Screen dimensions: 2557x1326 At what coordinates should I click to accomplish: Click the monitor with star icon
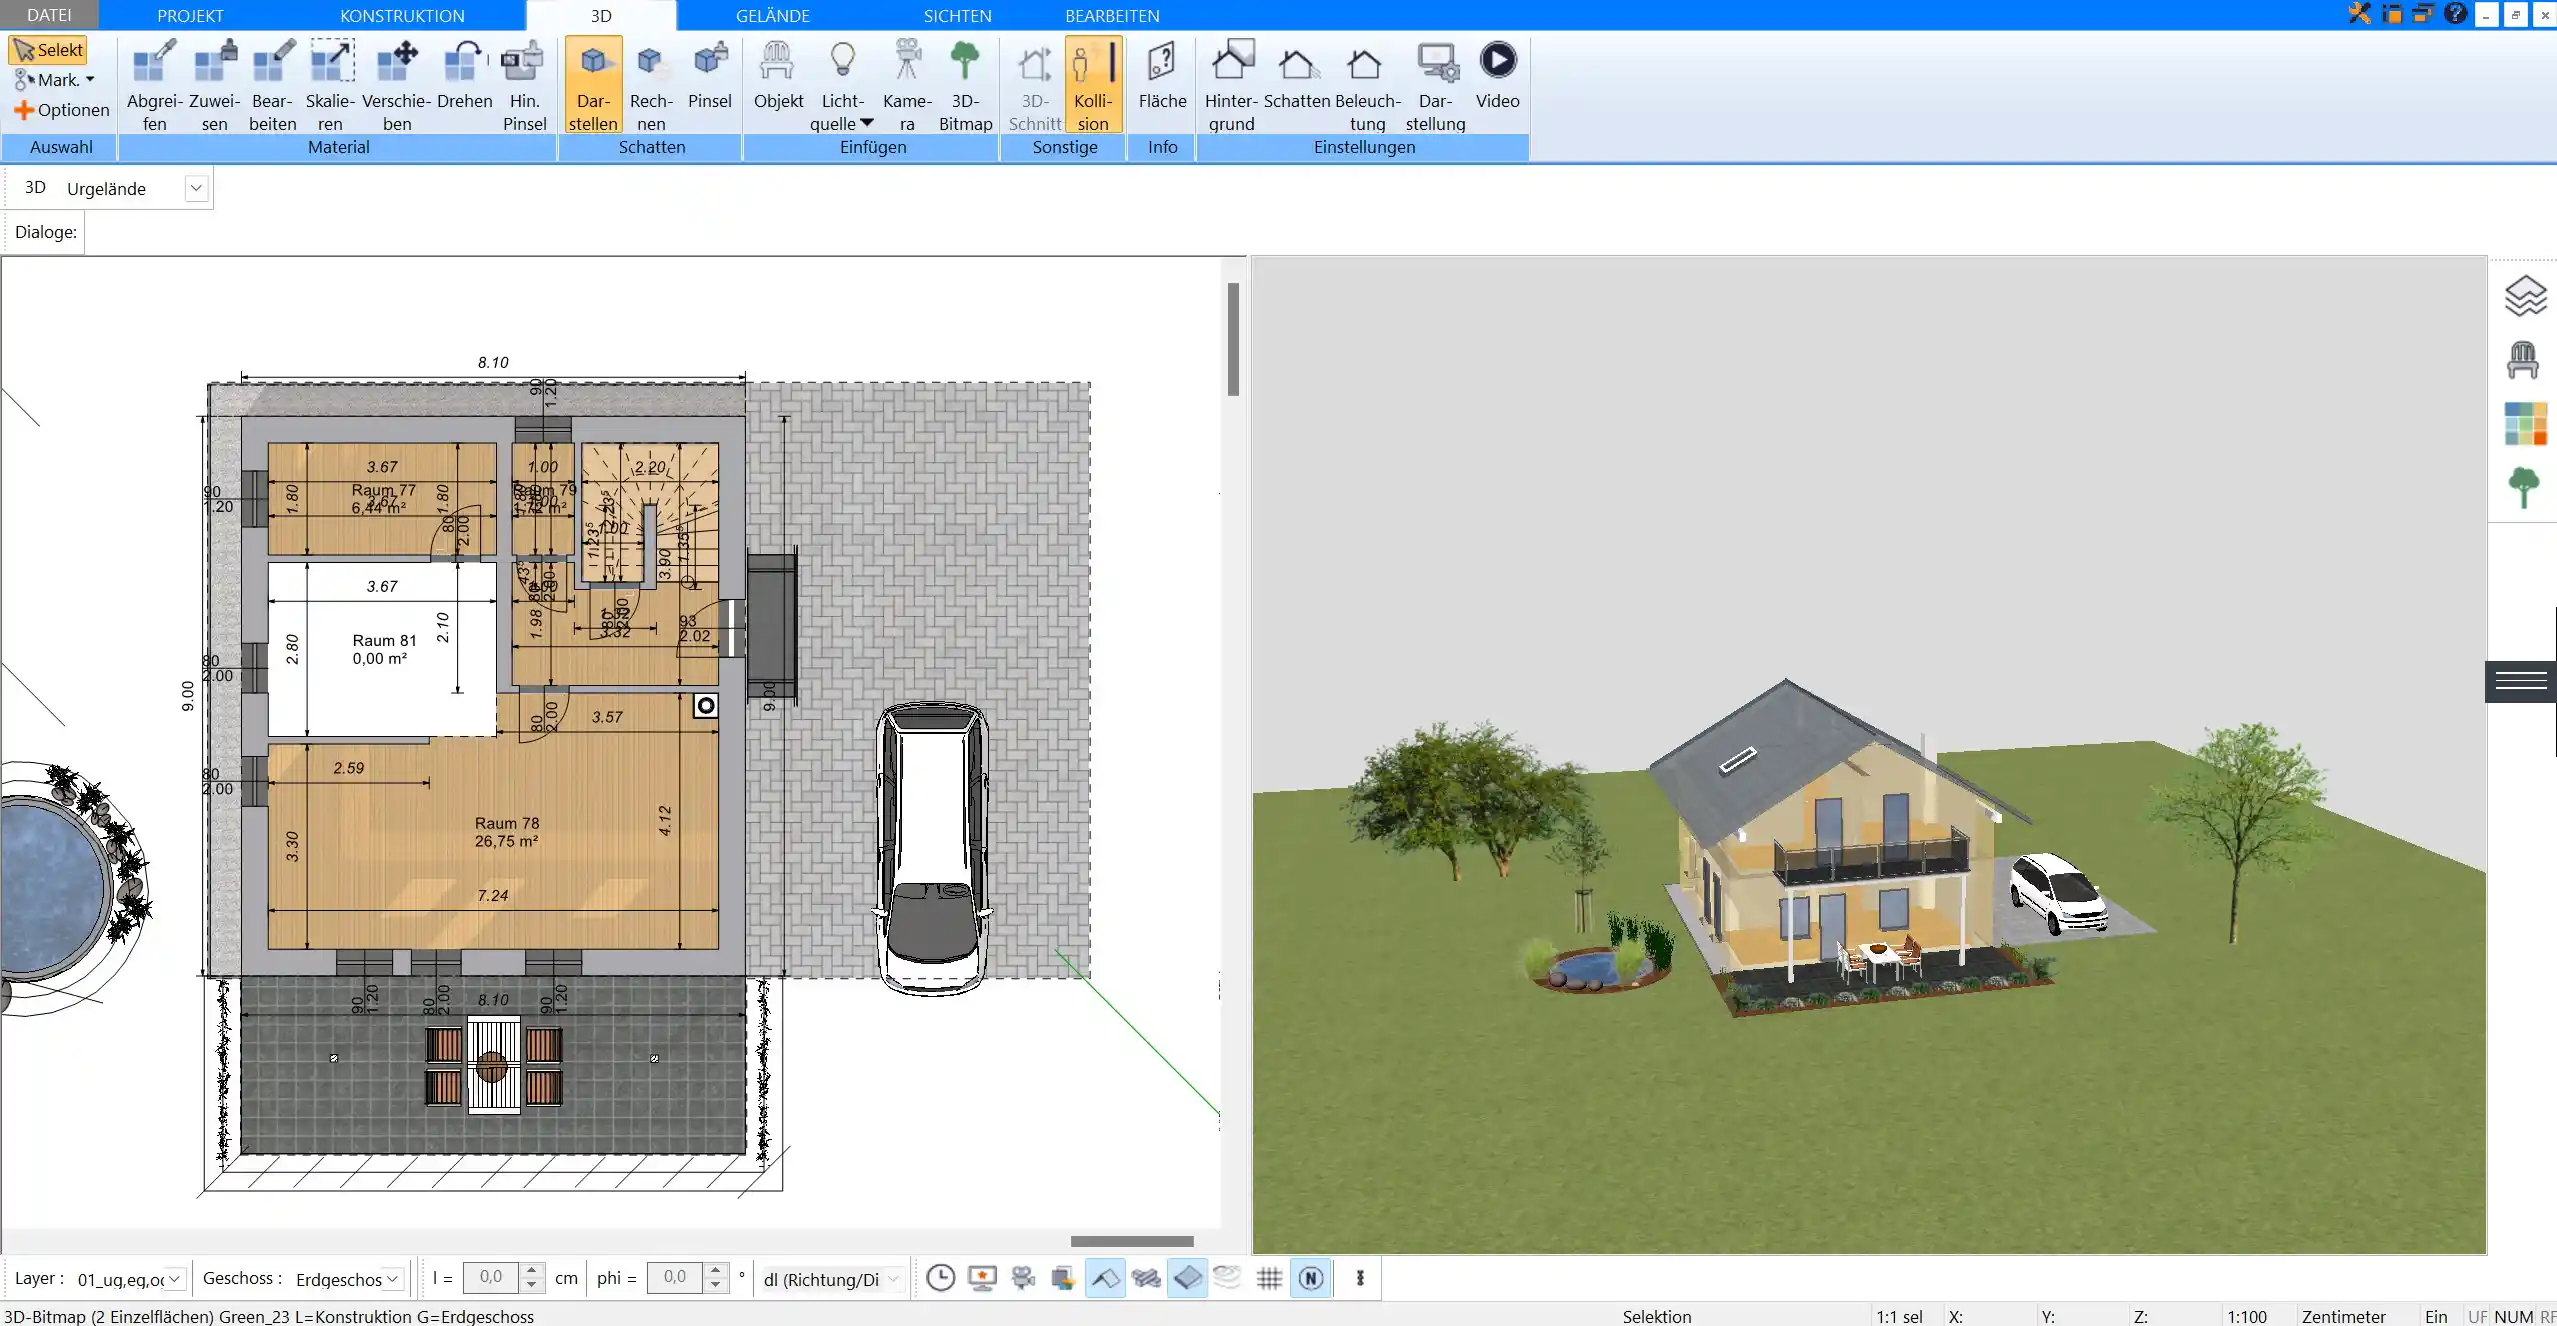tap(983, 1278)
